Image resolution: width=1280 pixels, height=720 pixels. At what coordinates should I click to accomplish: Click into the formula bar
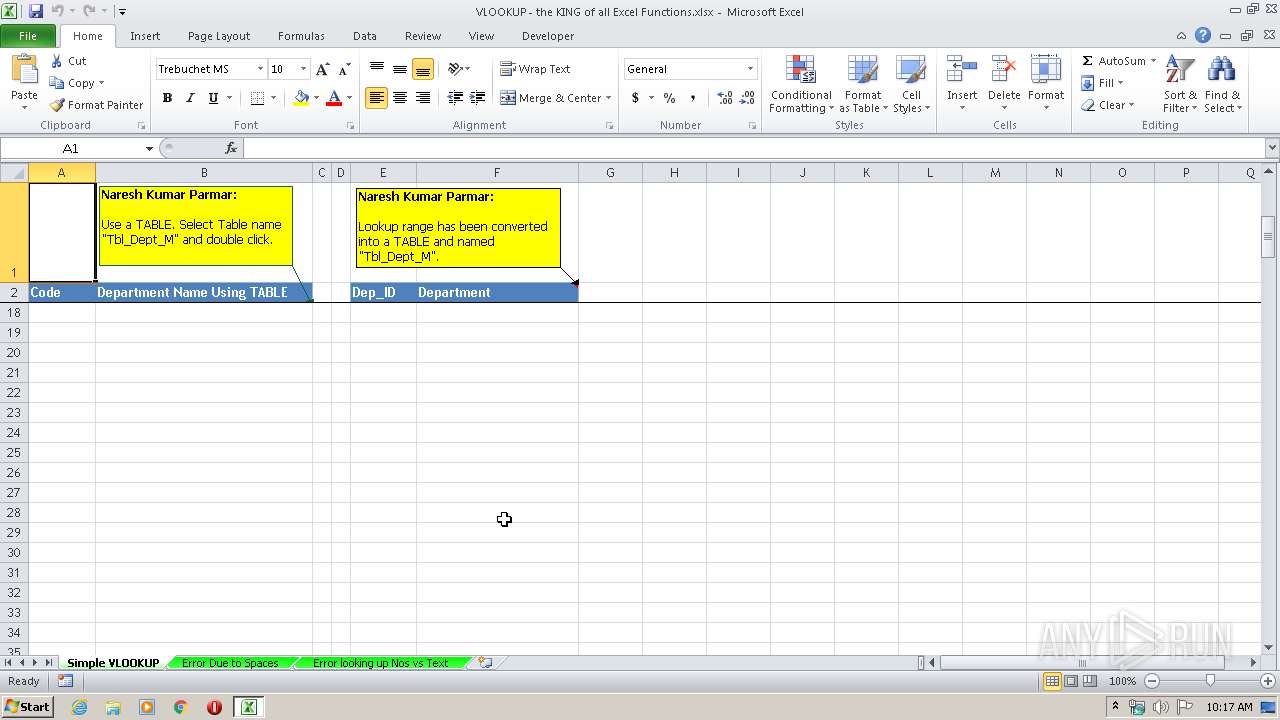pos(755,148)
